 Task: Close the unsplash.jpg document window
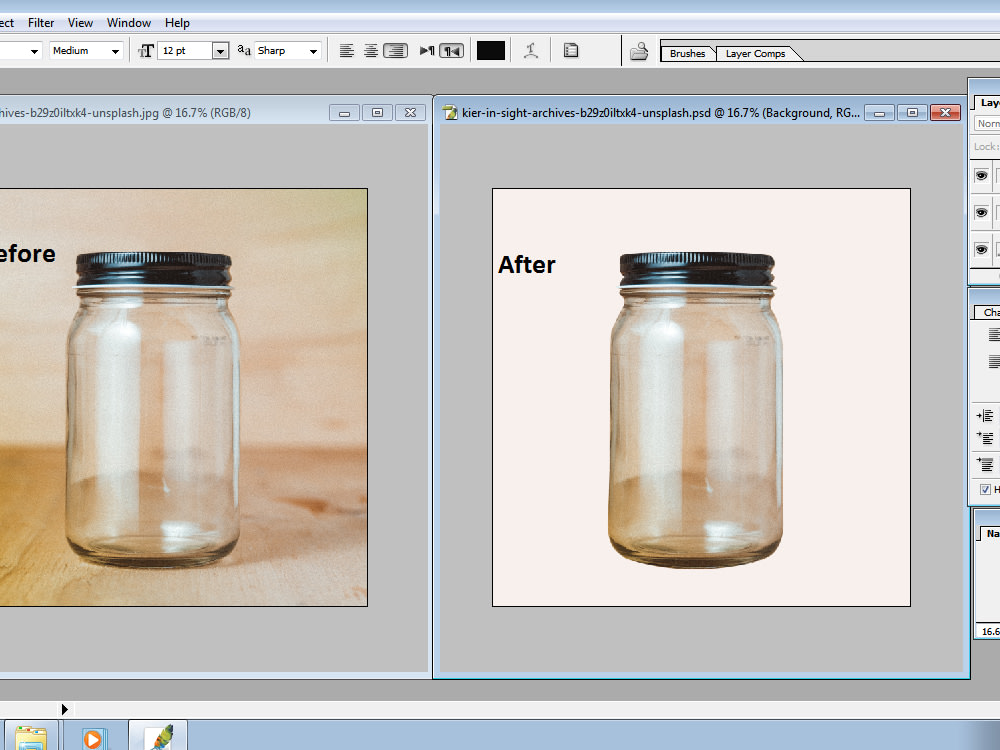411,113
